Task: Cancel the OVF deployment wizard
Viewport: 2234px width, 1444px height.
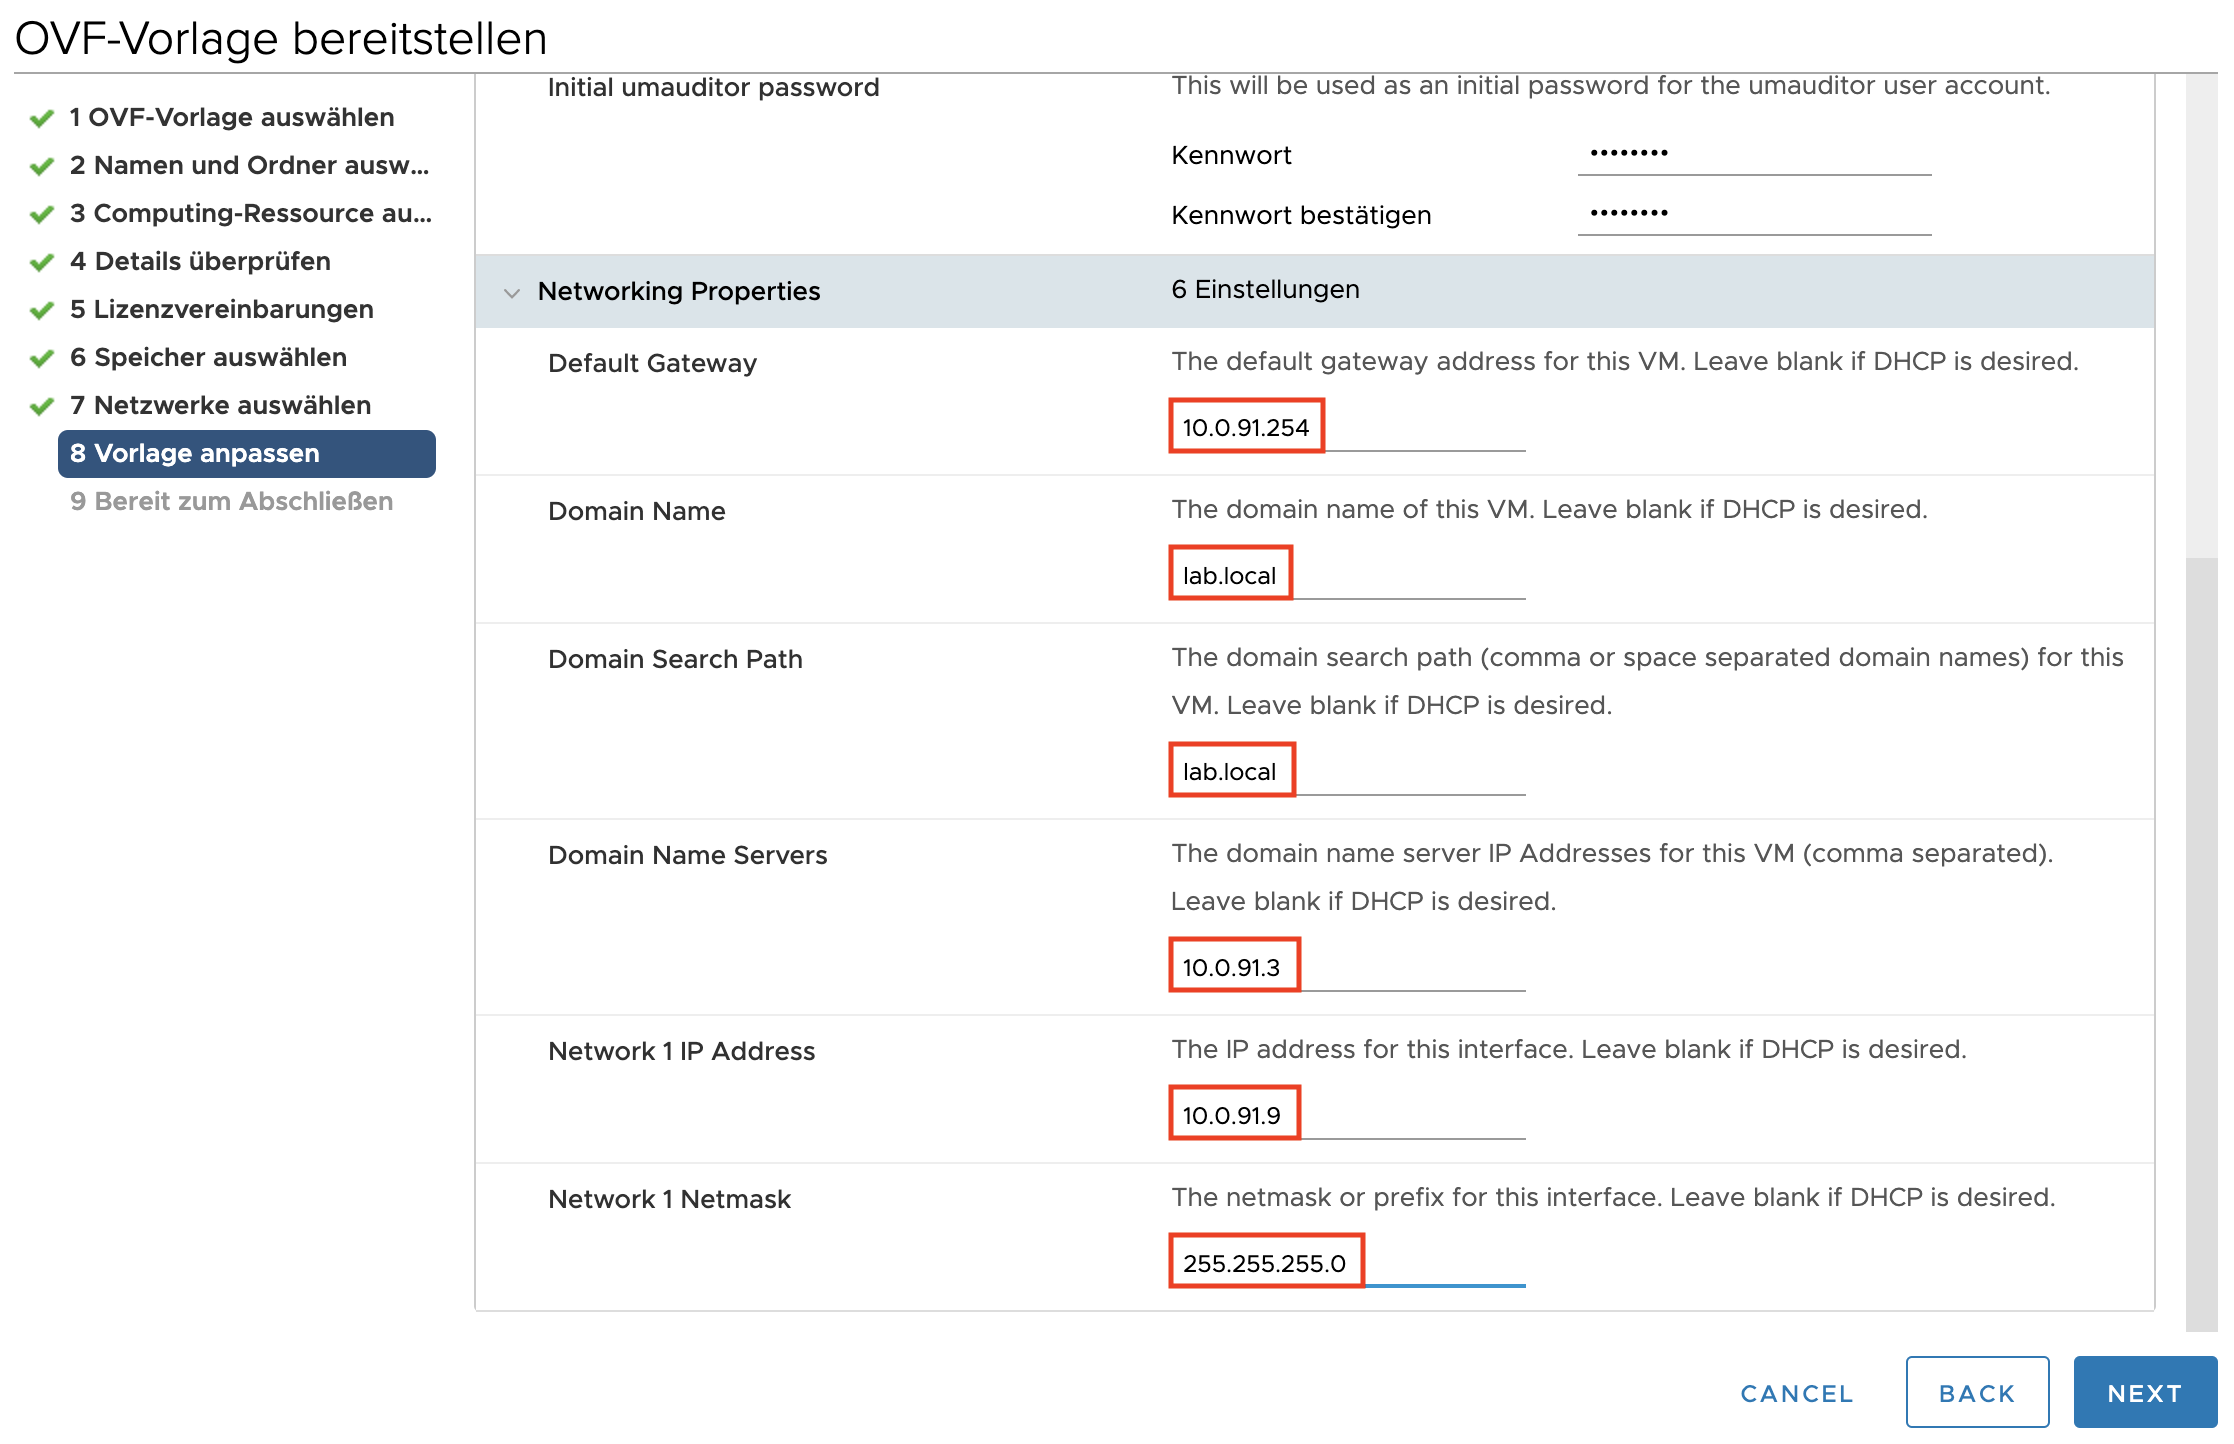Action: point(1797,1393)
